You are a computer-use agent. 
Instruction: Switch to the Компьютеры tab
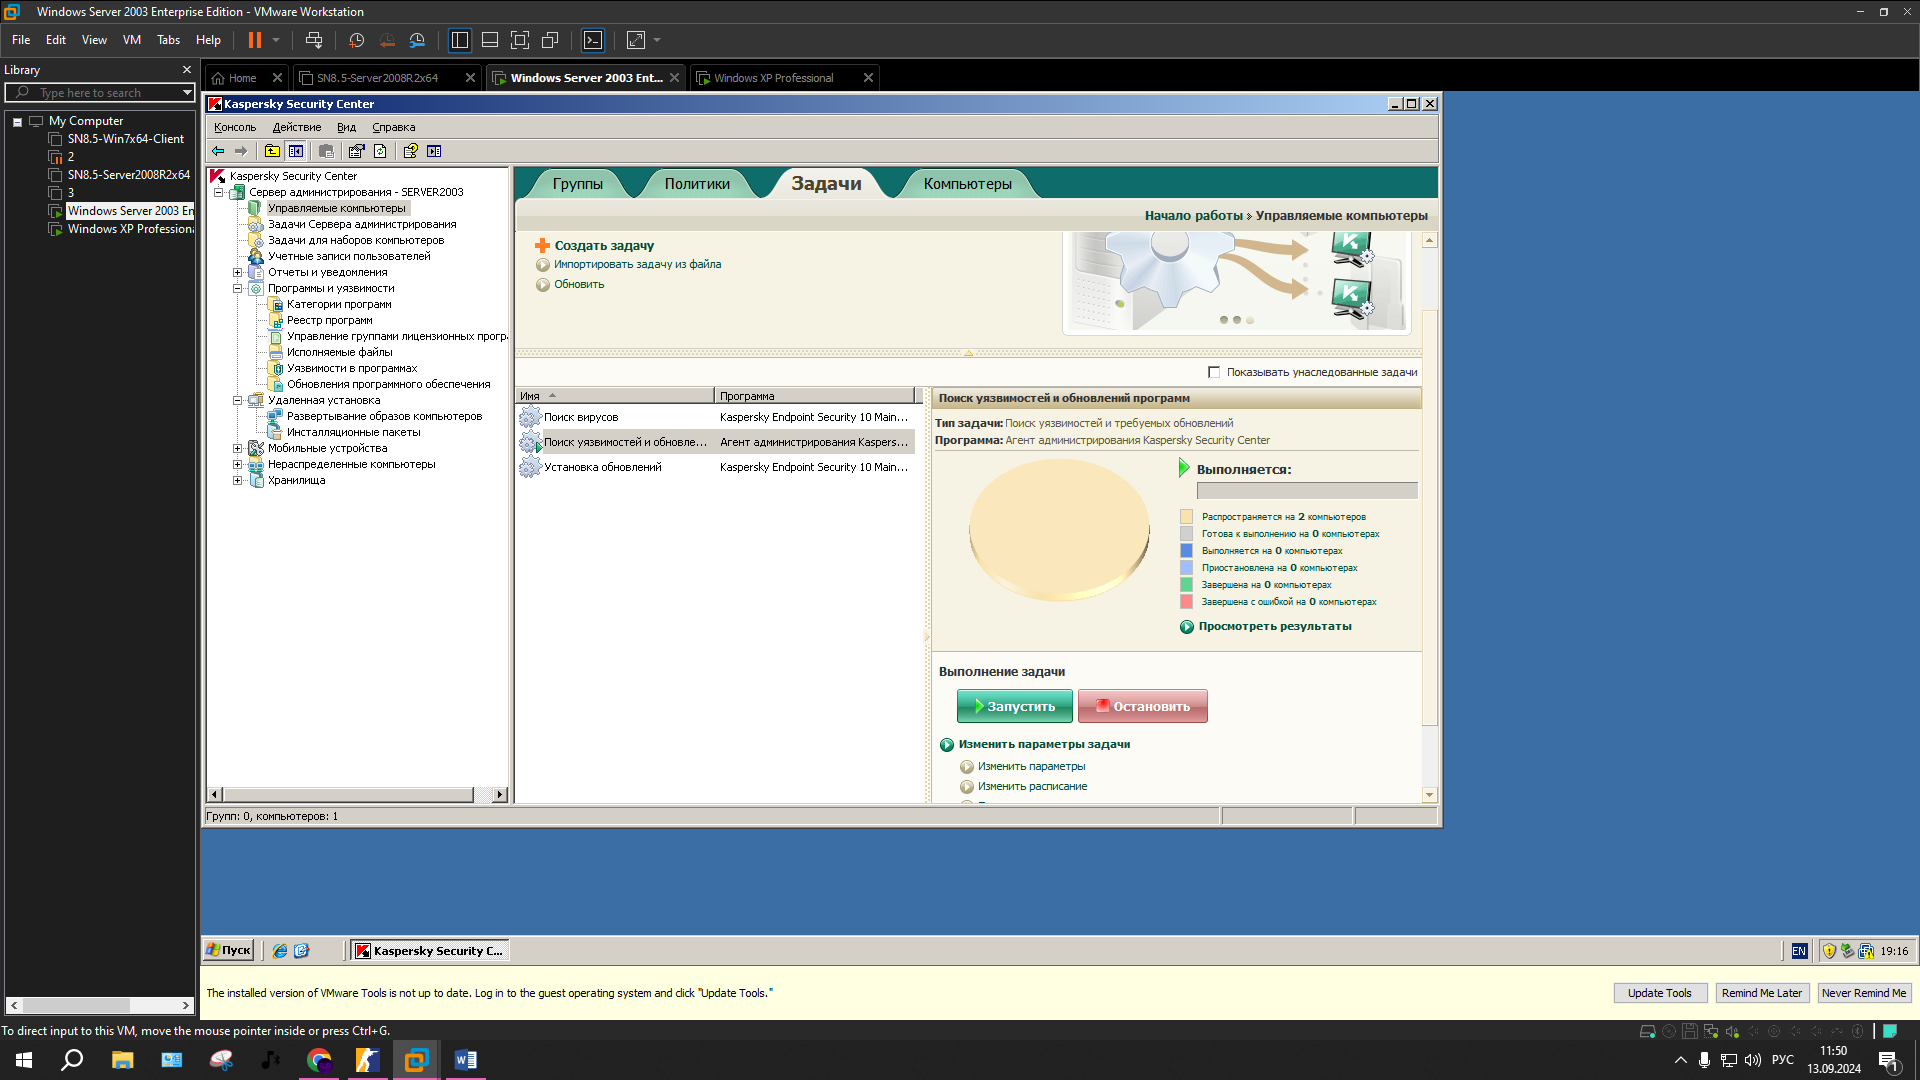[967, 184]
